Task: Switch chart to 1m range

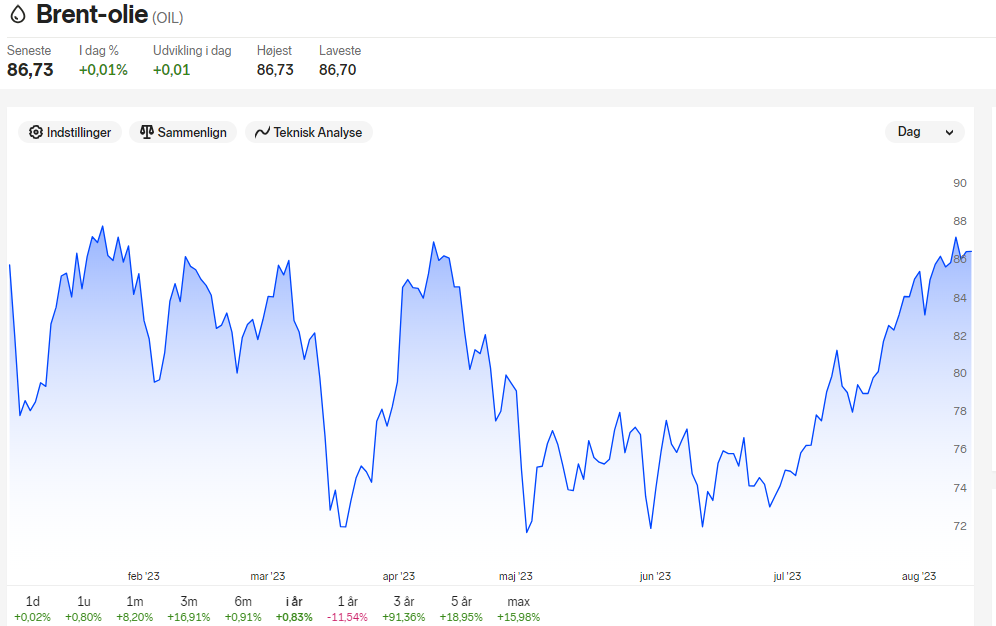Action: (135, 608)
